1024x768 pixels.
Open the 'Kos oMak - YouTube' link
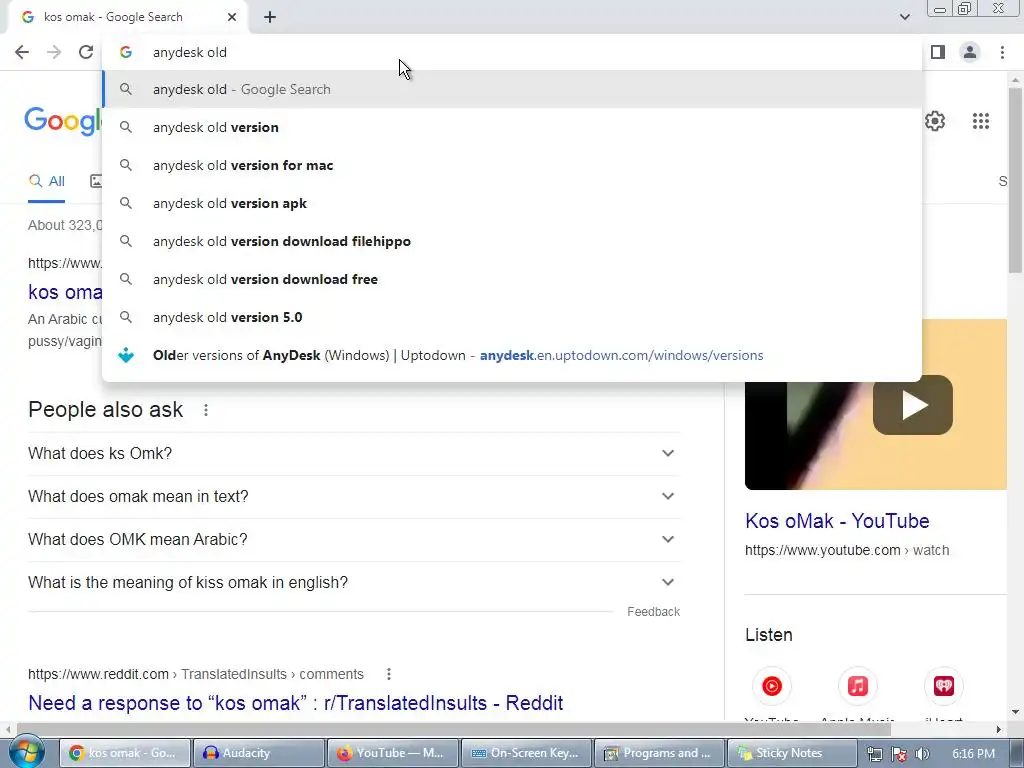click(837, 521)
